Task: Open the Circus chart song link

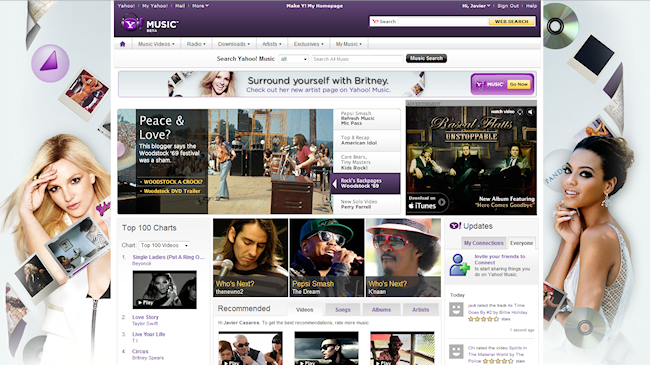Action: pos(140,351)
